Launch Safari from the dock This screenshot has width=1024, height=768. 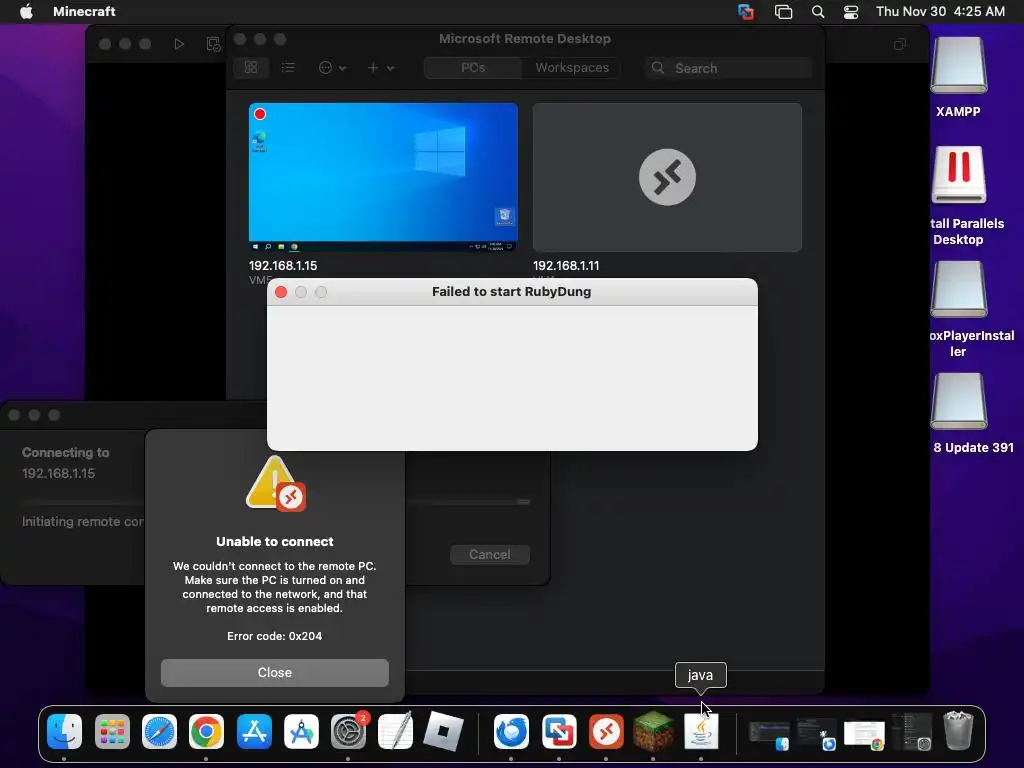[159, 731]
